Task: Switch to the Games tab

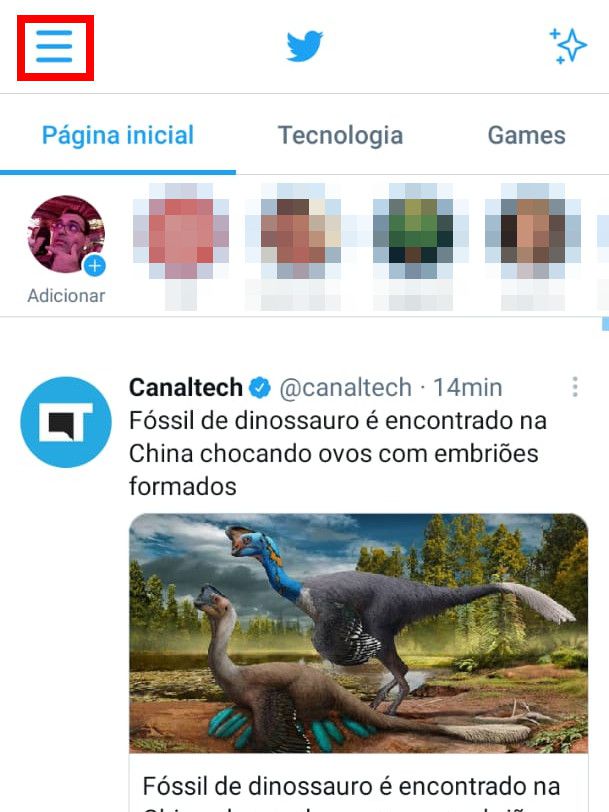Action: 526,135
